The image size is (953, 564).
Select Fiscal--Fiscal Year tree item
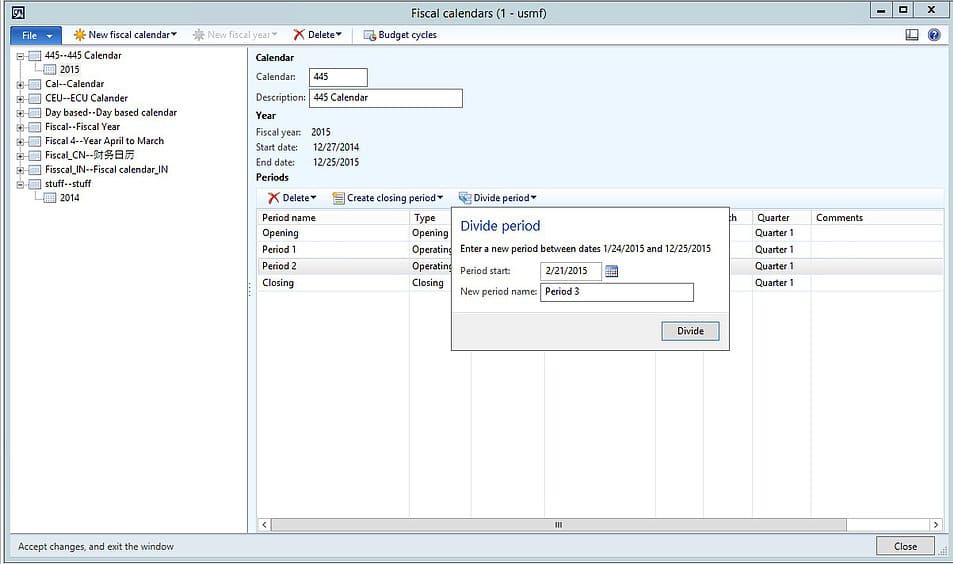click(82, 126)
